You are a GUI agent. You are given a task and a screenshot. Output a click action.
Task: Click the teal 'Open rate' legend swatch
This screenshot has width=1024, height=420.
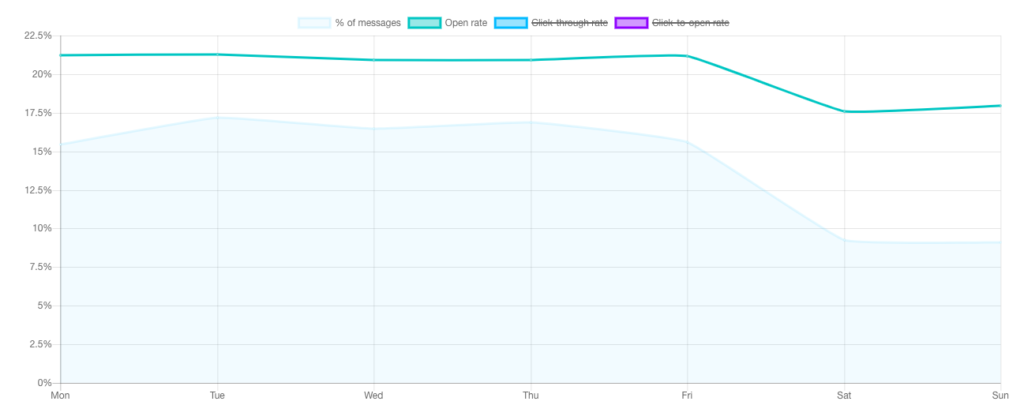tap(424, 22)
